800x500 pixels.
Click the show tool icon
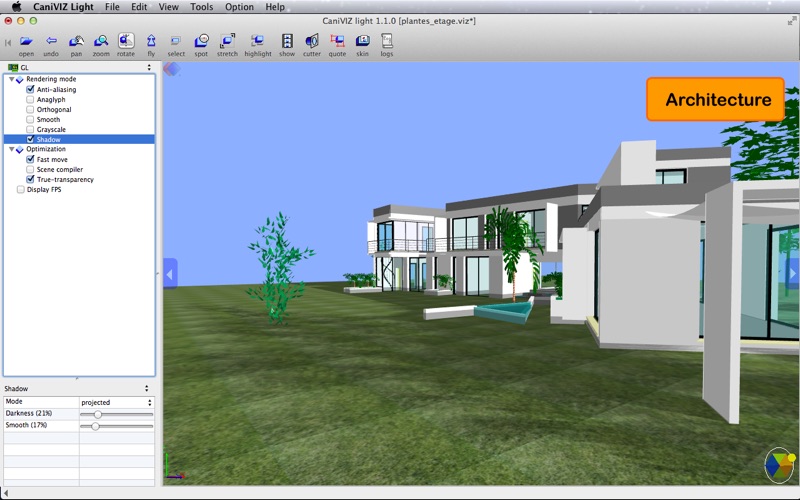coord(287,41)
